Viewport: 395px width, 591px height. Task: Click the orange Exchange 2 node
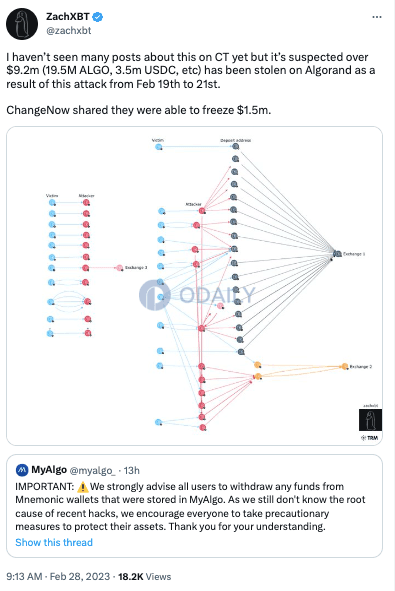tap(344, 366)
